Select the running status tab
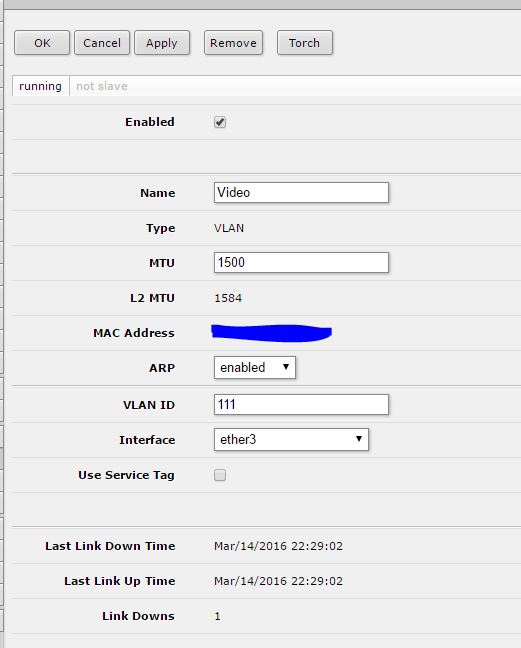The image size is (521, 648). (40, 86)
